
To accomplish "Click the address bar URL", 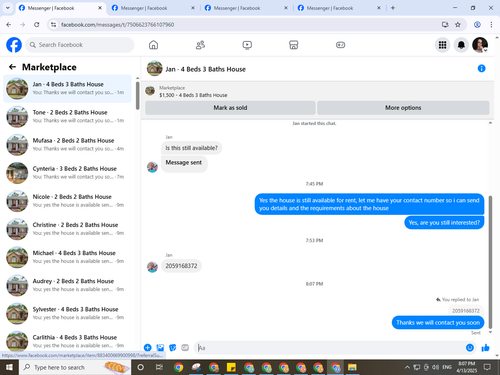I will click(x=117, y=25).
